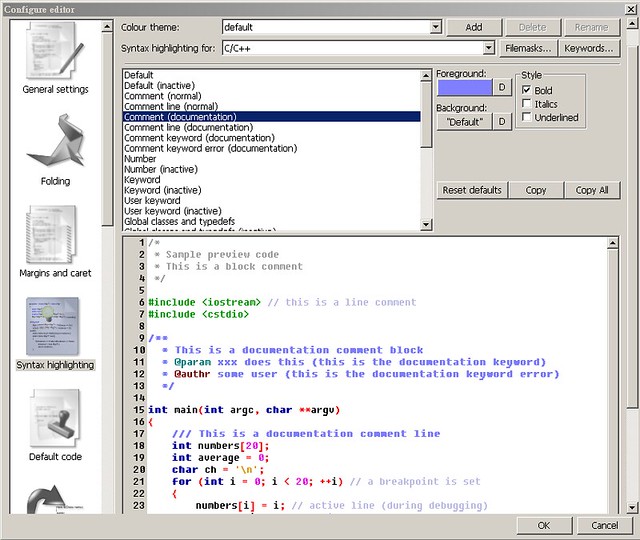Select the "Number" style list item
Image resolution: width=640 pixels, height=540 pixels.
coord(271,159)
